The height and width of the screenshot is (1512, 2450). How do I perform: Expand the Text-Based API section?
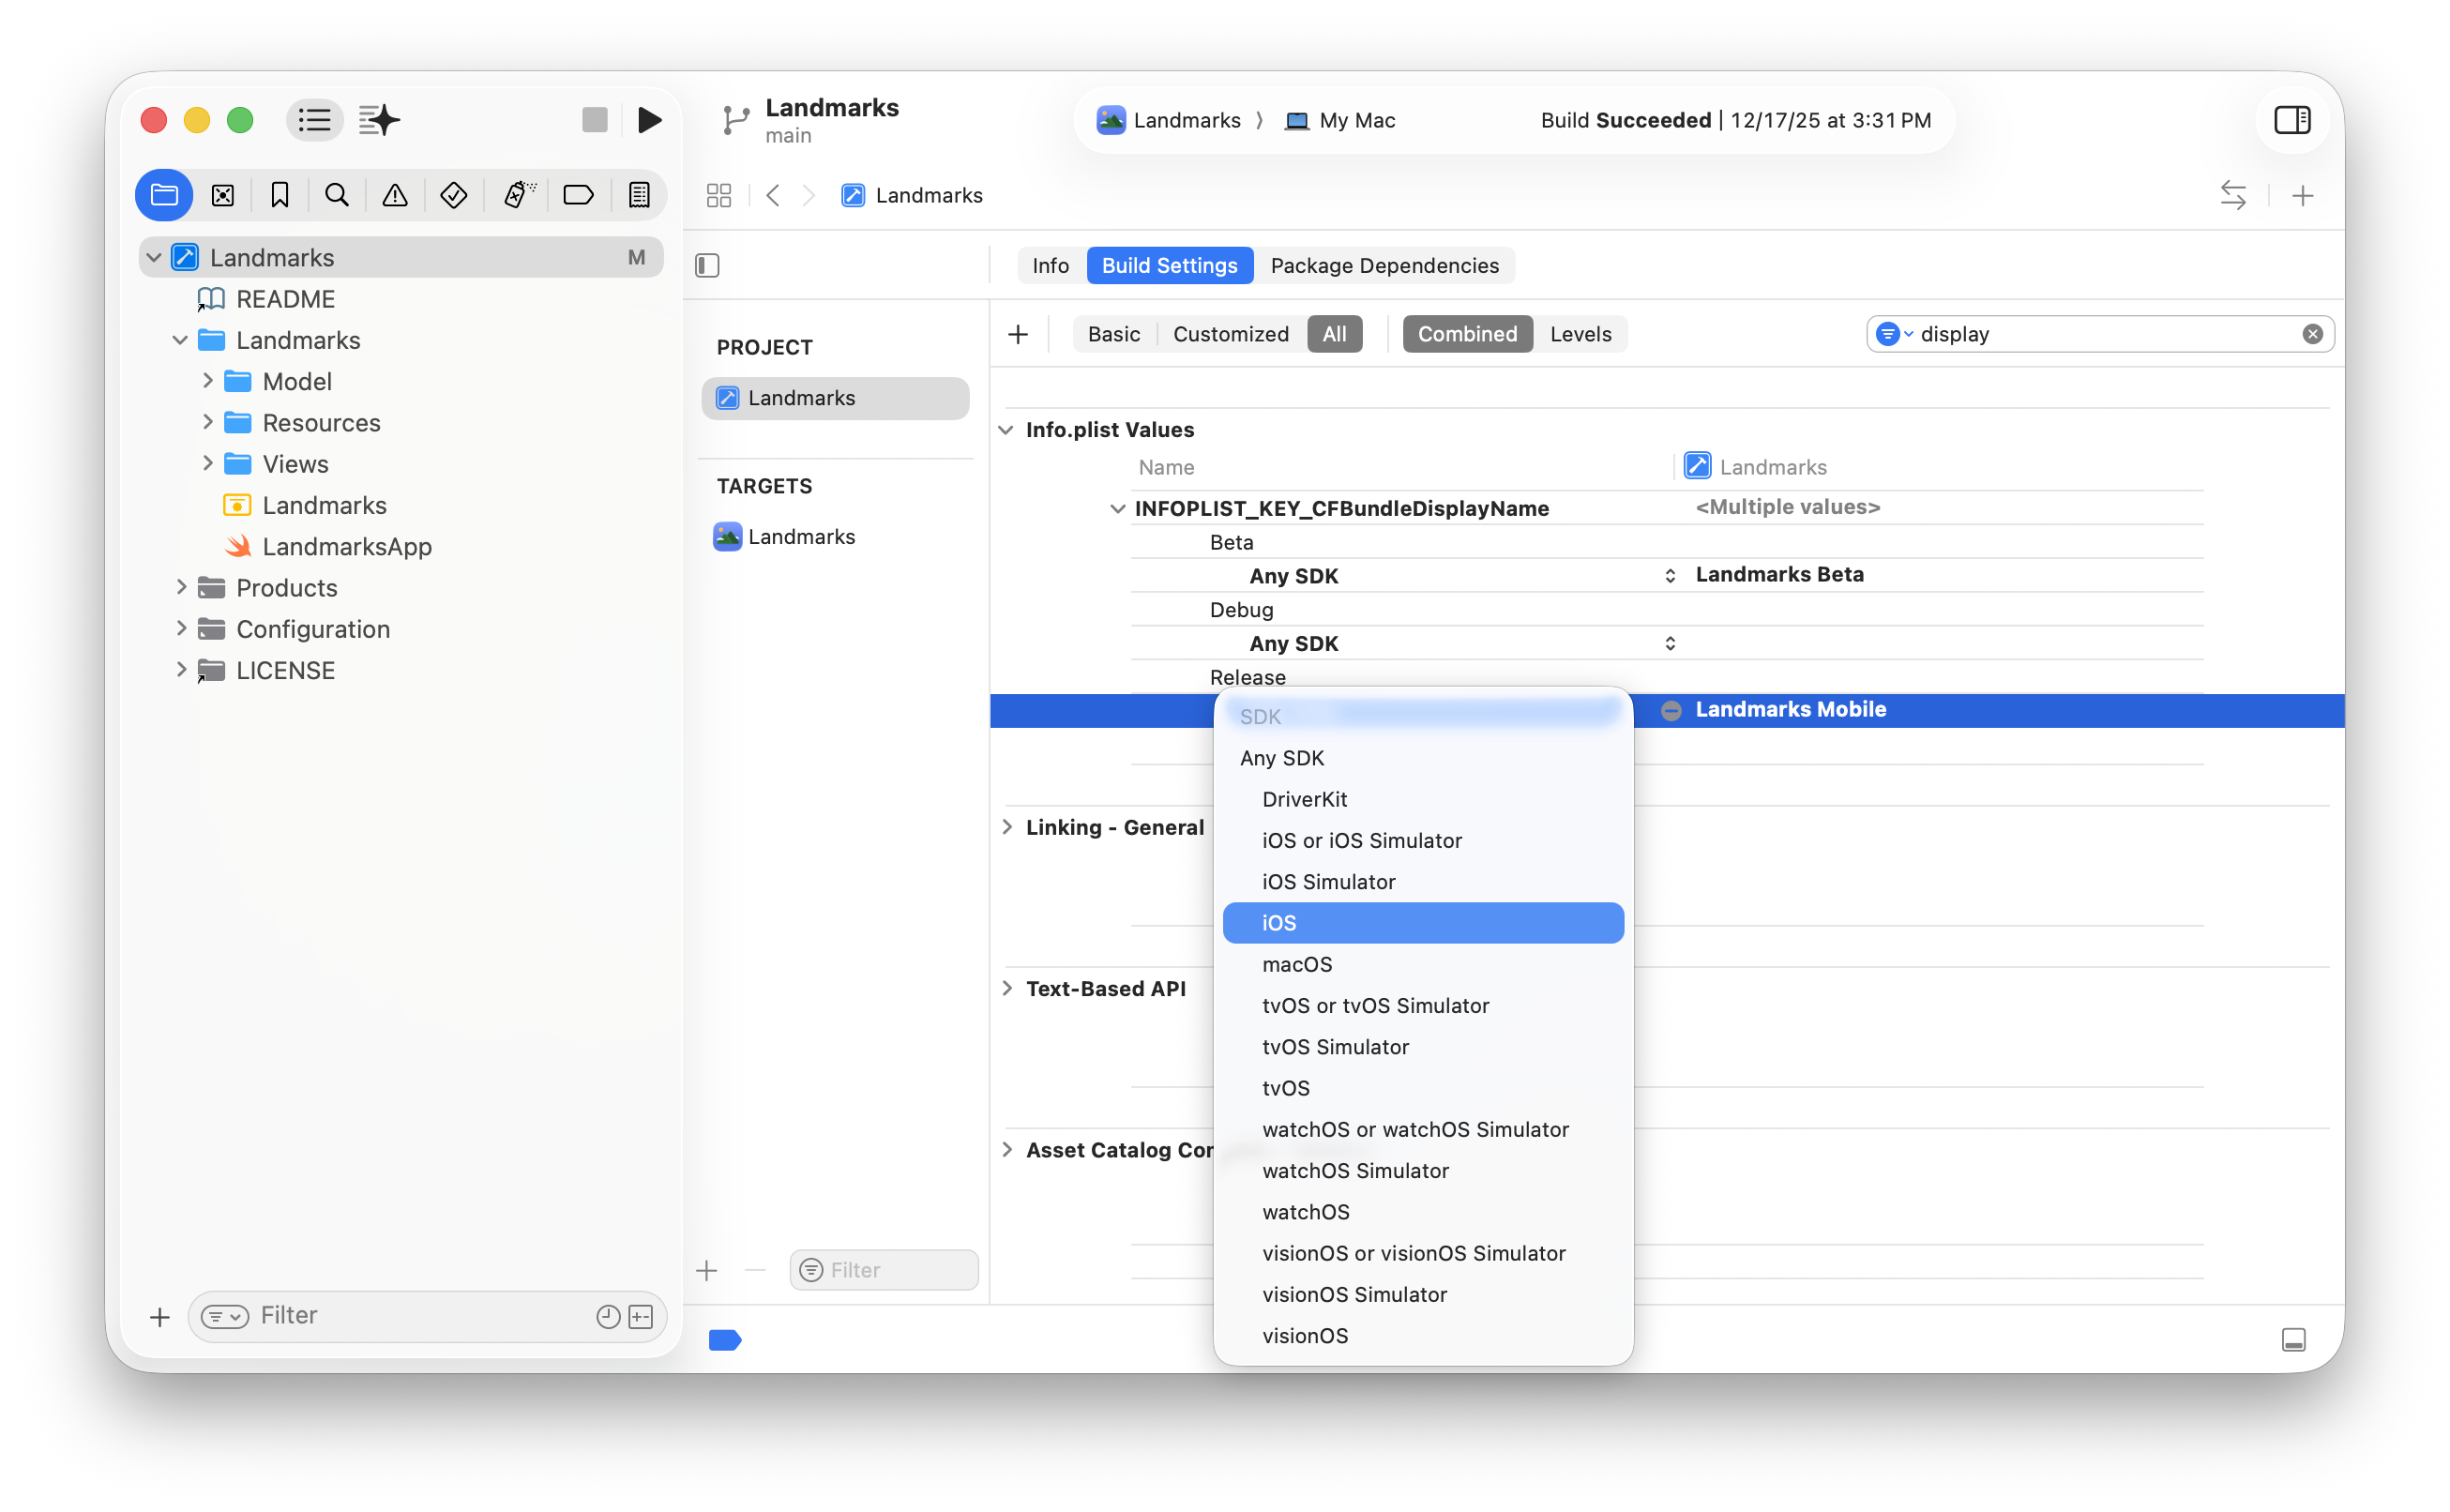click(x=1006, y=988)
